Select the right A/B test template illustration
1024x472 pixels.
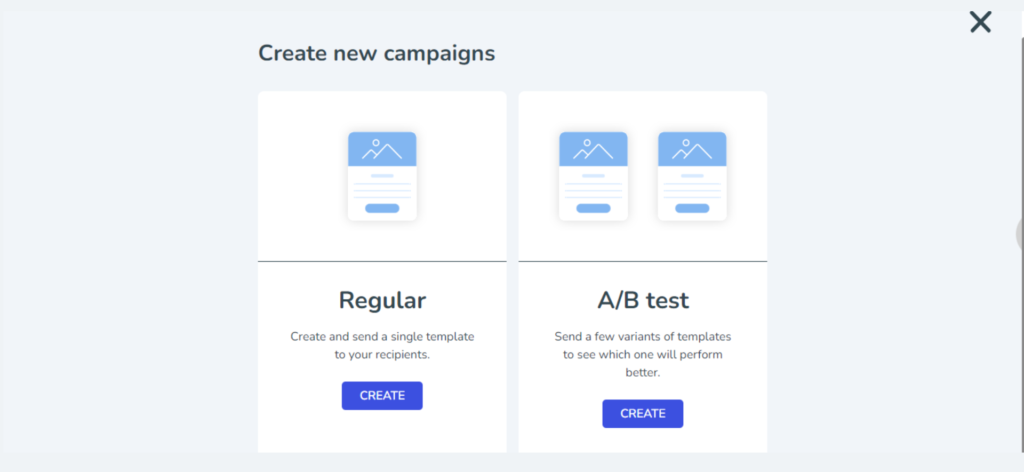(x=692, y=176)
